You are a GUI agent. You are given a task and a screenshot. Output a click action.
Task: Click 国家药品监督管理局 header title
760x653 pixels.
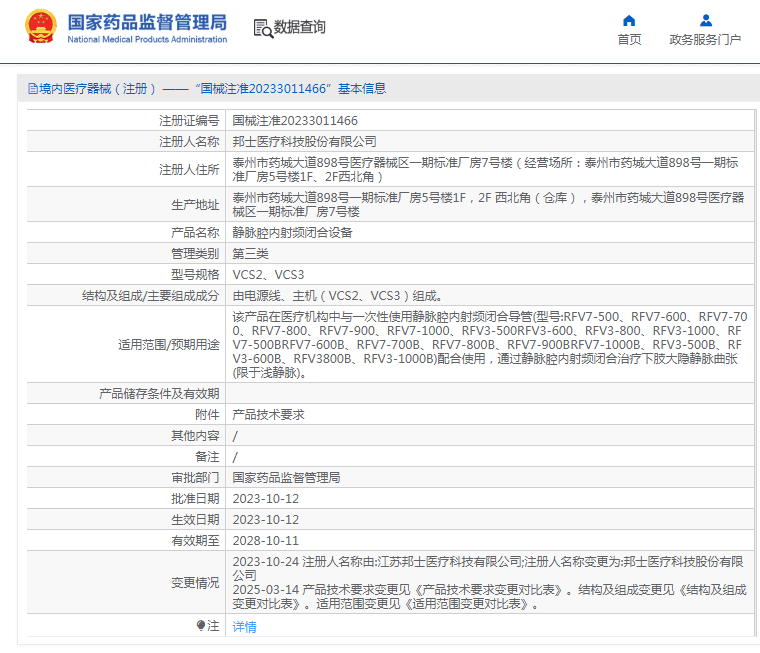pyautogui.click(x=147, y=22)
